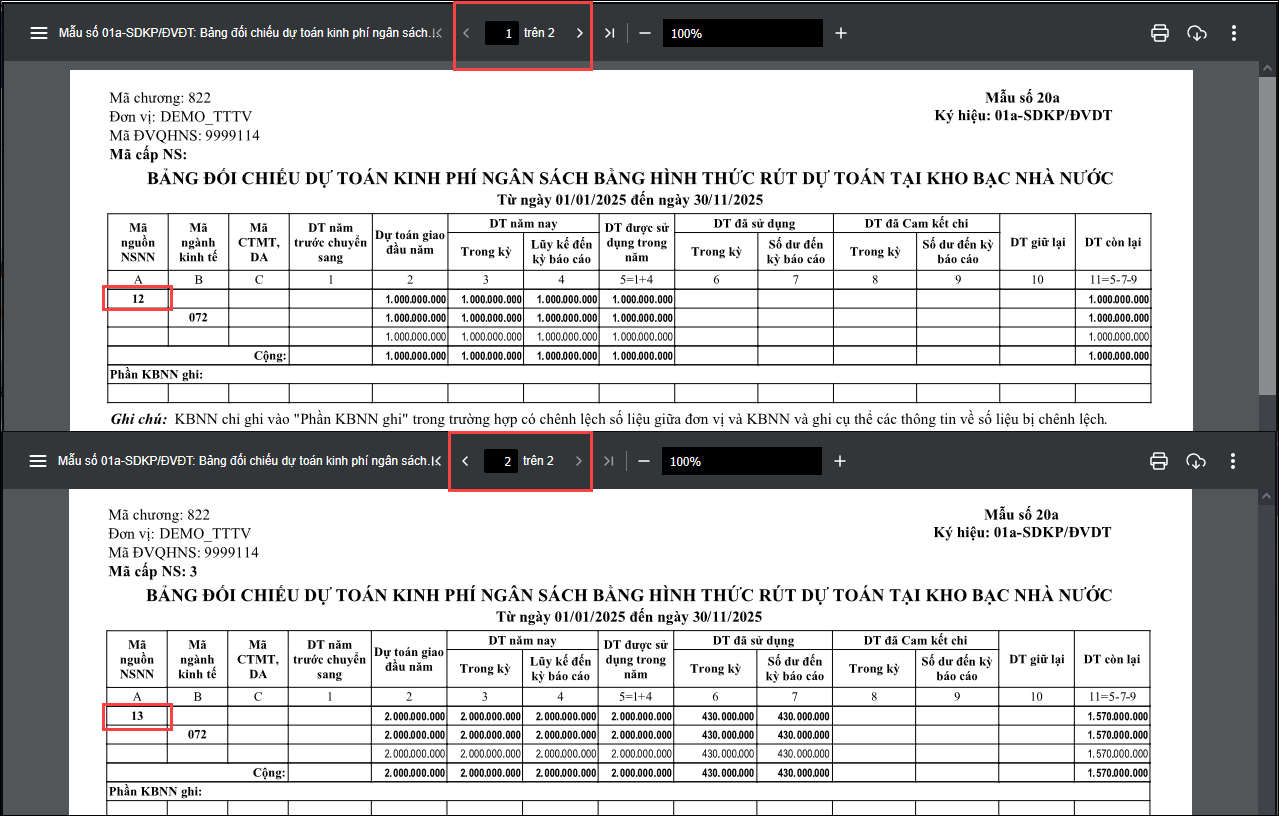The image size is (1279, 816).
Task: Zoom in in the page 2 viewer
Action: pos(840,461)
